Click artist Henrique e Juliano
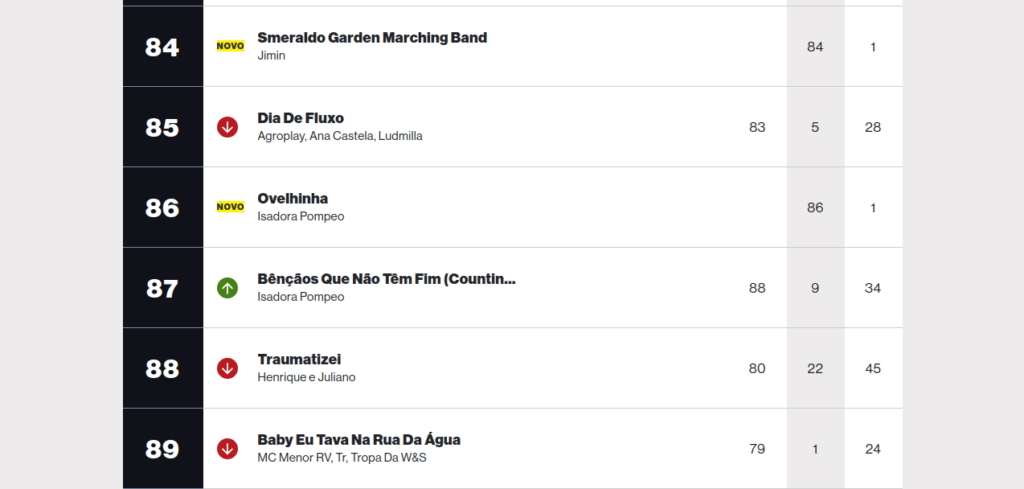 coord(306,377)
